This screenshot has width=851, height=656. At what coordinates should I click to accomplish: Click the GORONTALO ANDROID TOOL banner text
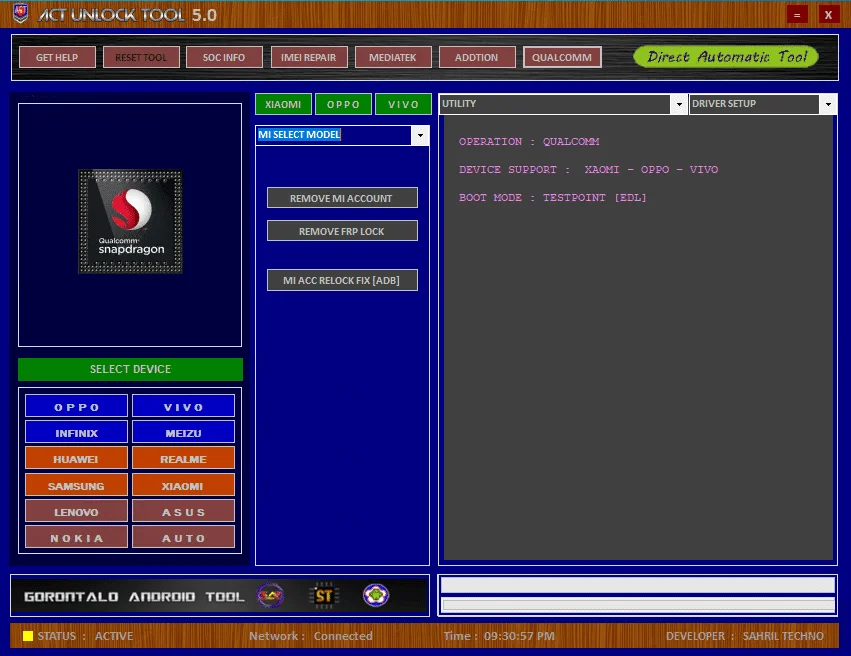coord(134,596)
